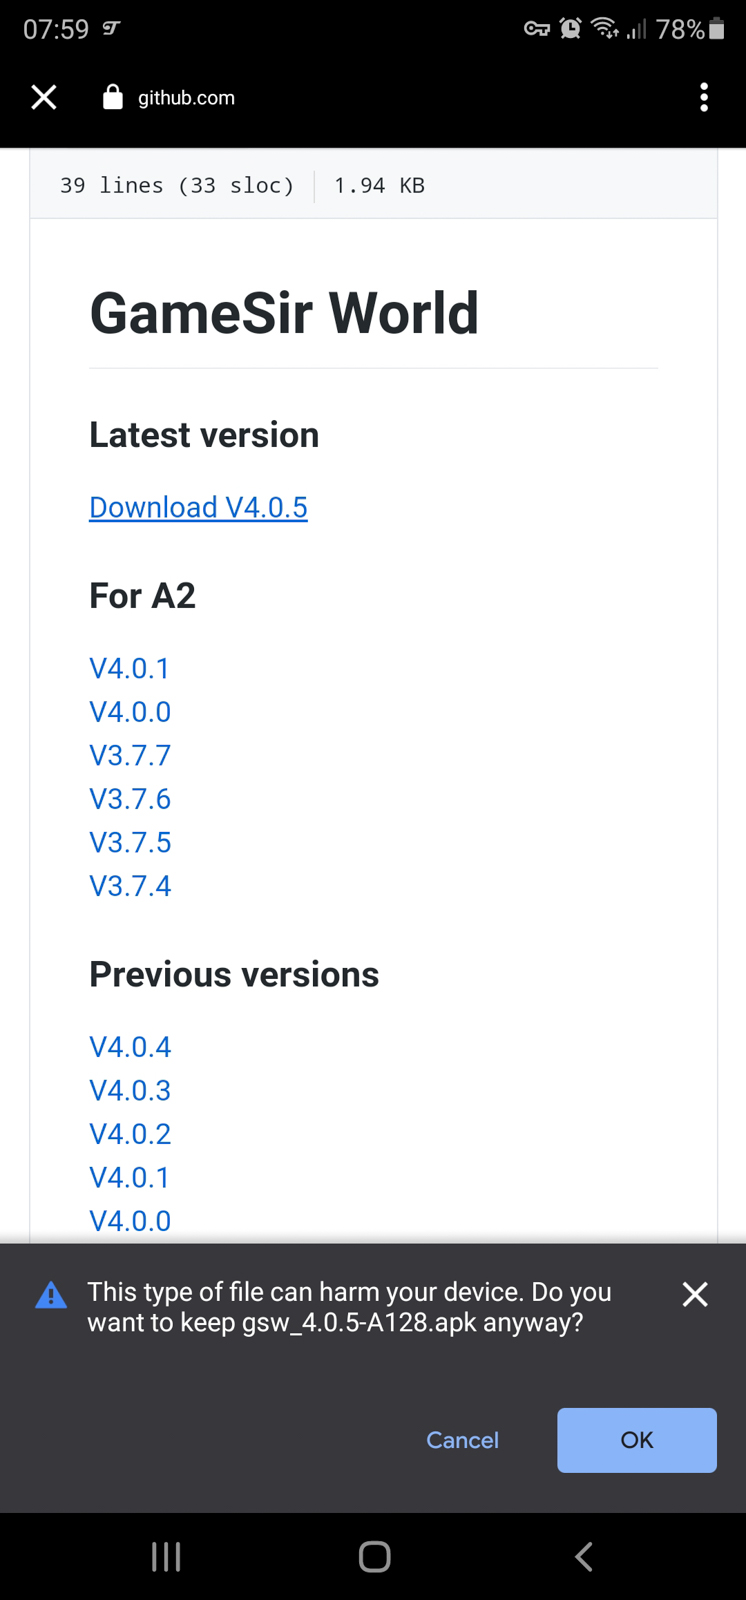
Task: Open Android recent apps button
Action: click(x=166, y=1556)
